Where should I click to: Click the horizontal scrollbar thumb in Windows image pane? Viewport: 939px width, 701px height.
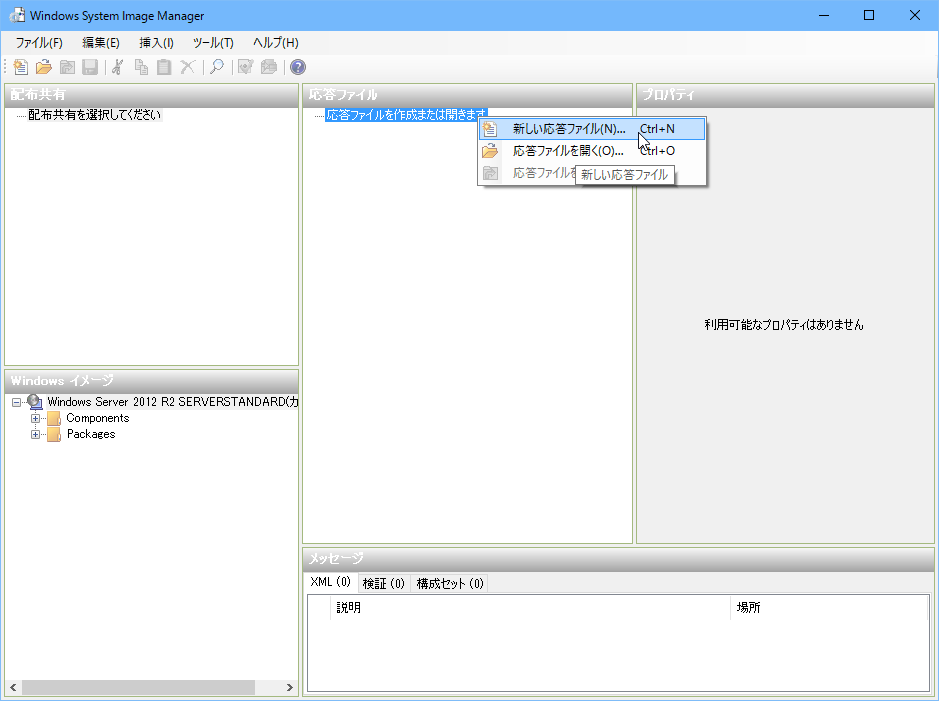coord(138,687)
